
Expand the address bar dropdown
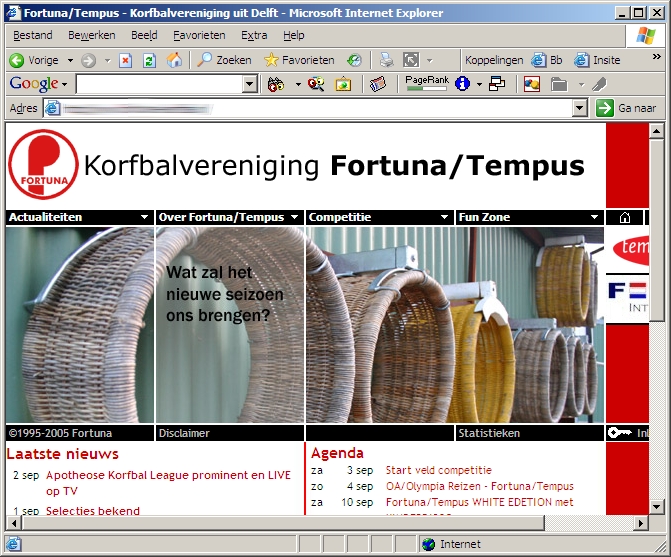579,108
